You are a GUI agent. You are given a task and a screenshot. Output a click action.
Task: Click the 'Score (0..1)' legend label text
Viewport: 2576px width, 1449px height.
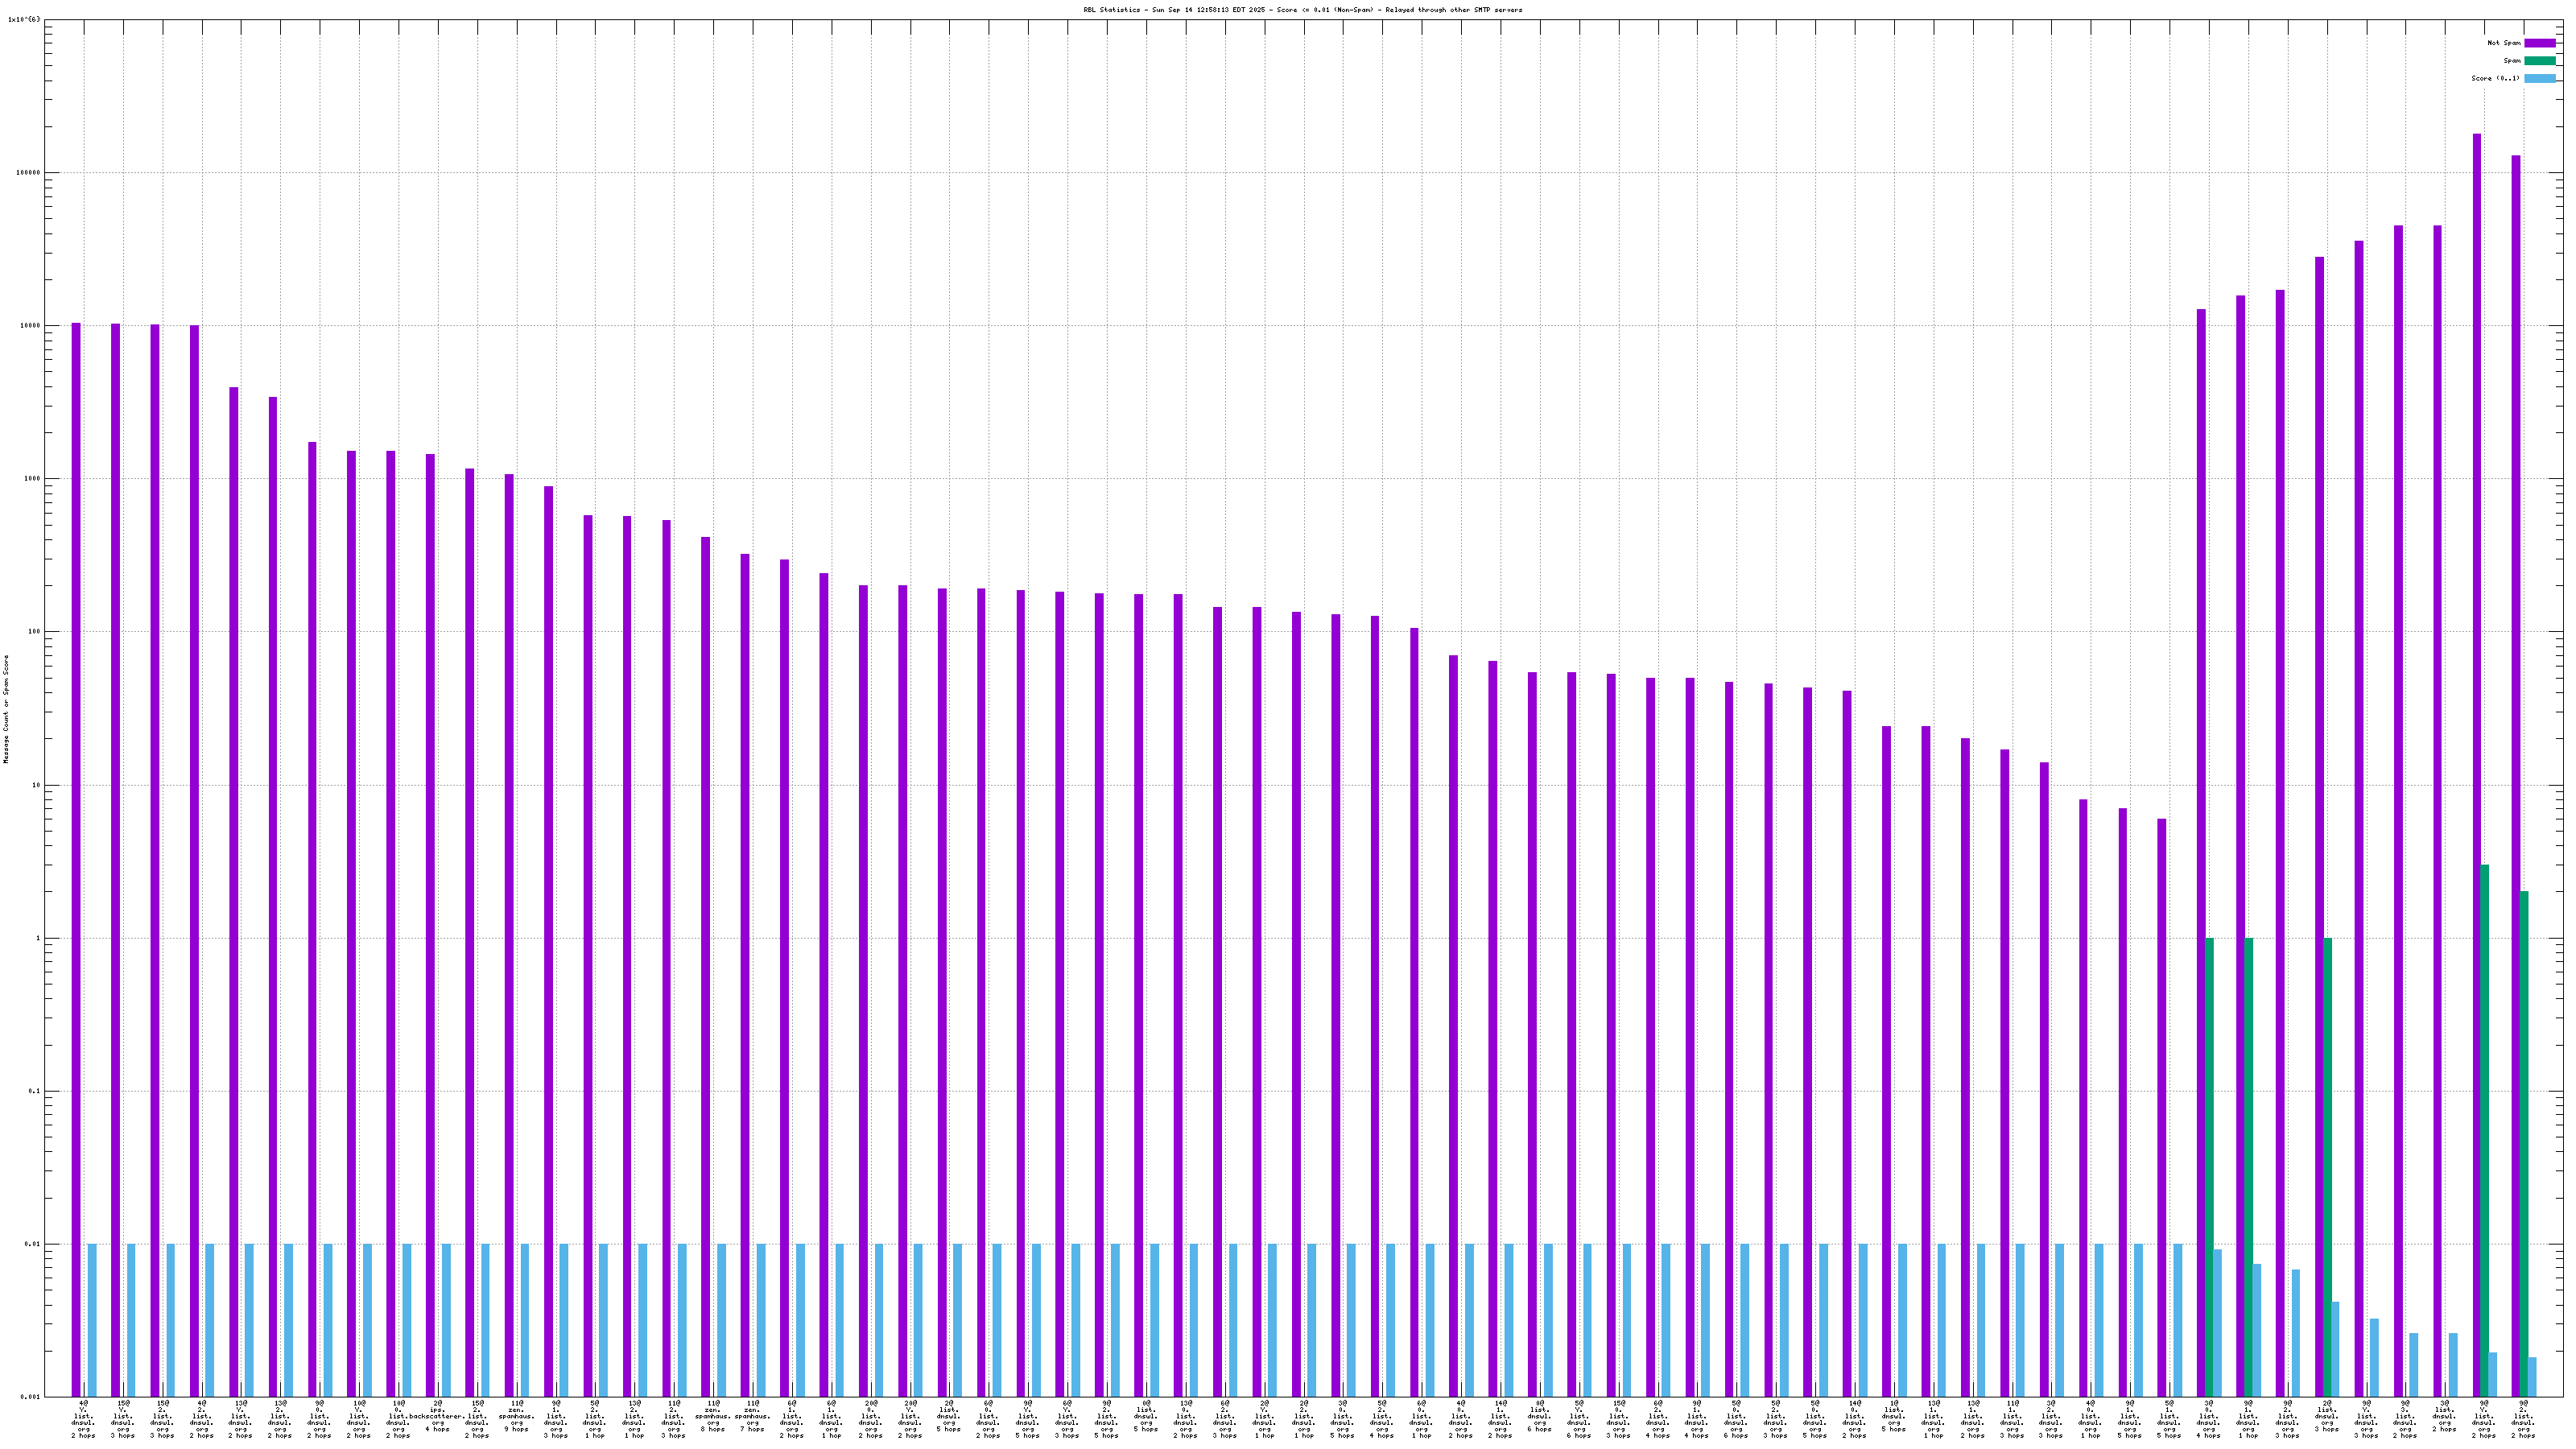(2495, 78)
